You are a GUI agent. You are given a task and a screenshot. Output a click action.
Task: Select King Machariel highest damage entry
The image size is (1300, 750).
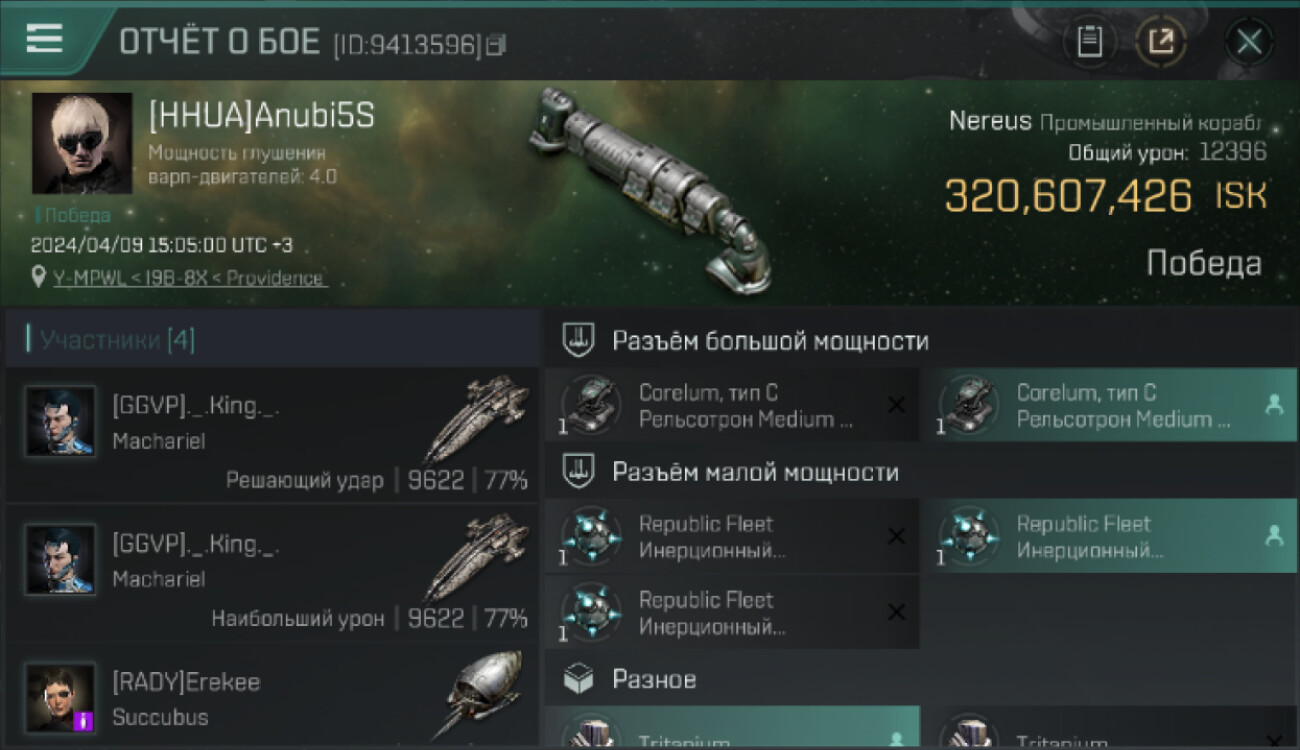272,572
